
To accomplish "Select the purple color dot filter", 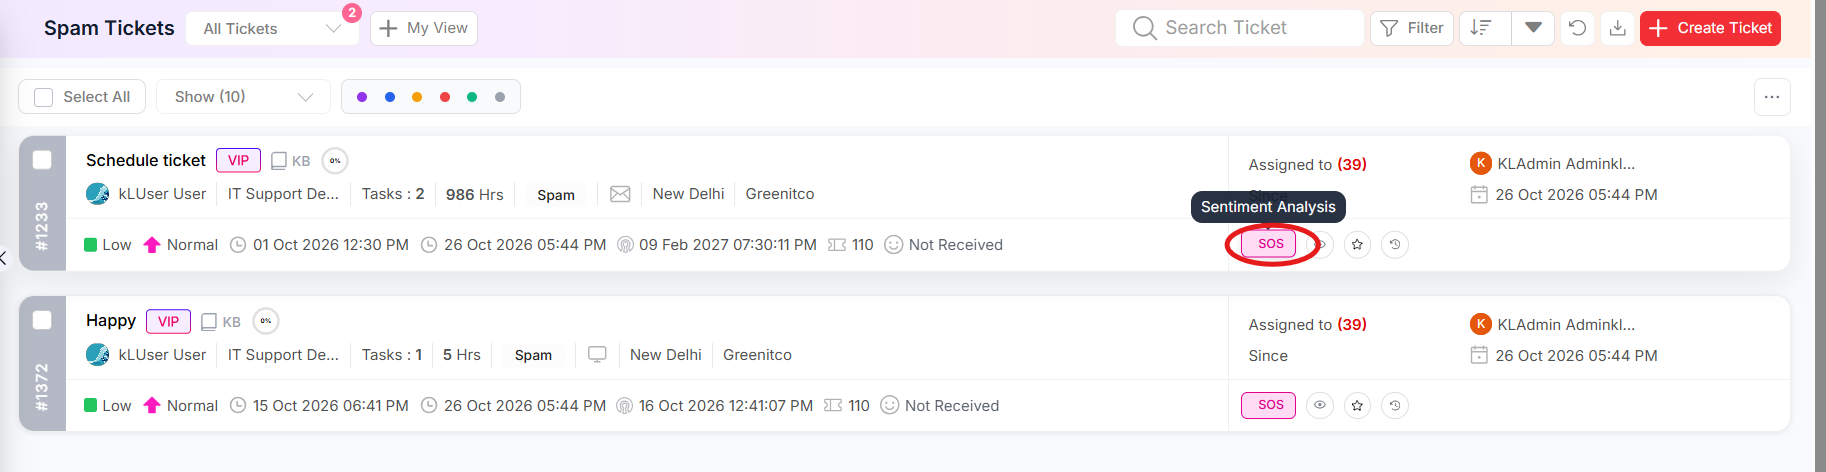I will tap(362, 97).
